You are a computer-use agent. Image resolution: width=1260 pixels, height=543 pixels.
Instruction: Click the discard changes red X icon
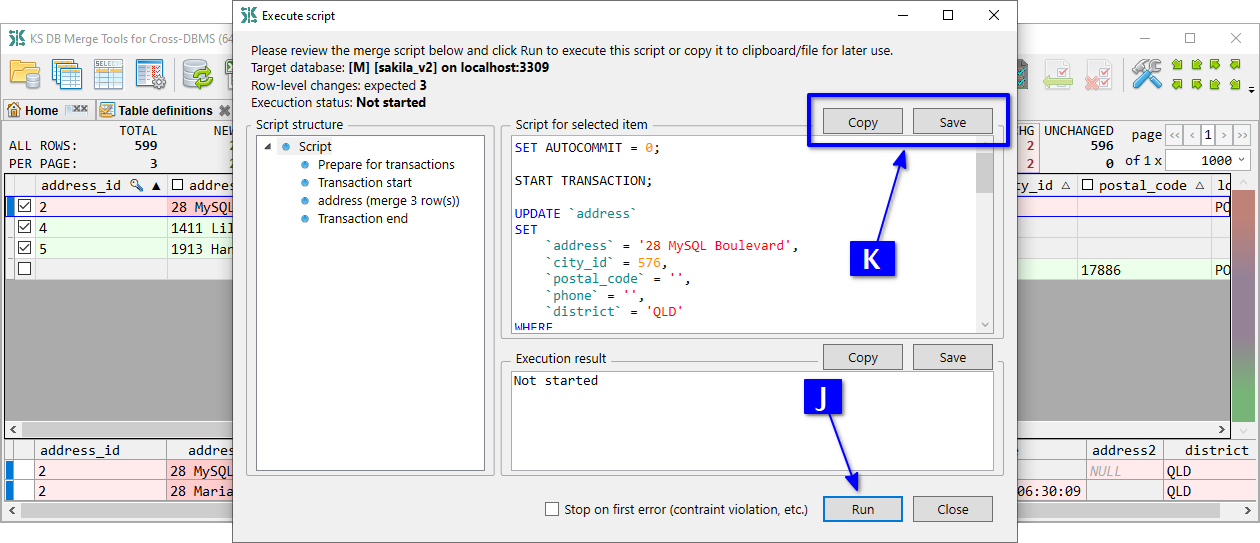tap(1098, 74)
